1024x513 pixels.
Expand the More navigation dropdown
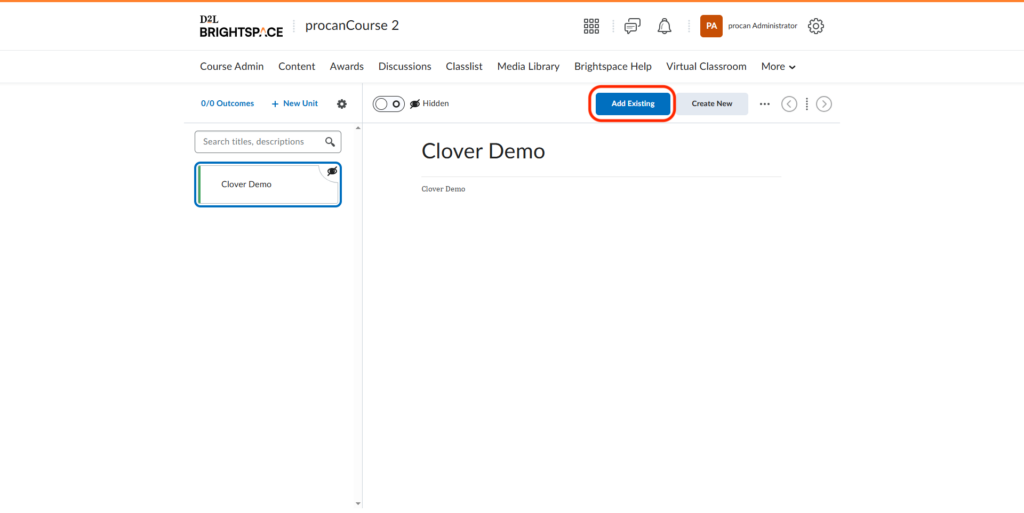(x=778, y=67)
